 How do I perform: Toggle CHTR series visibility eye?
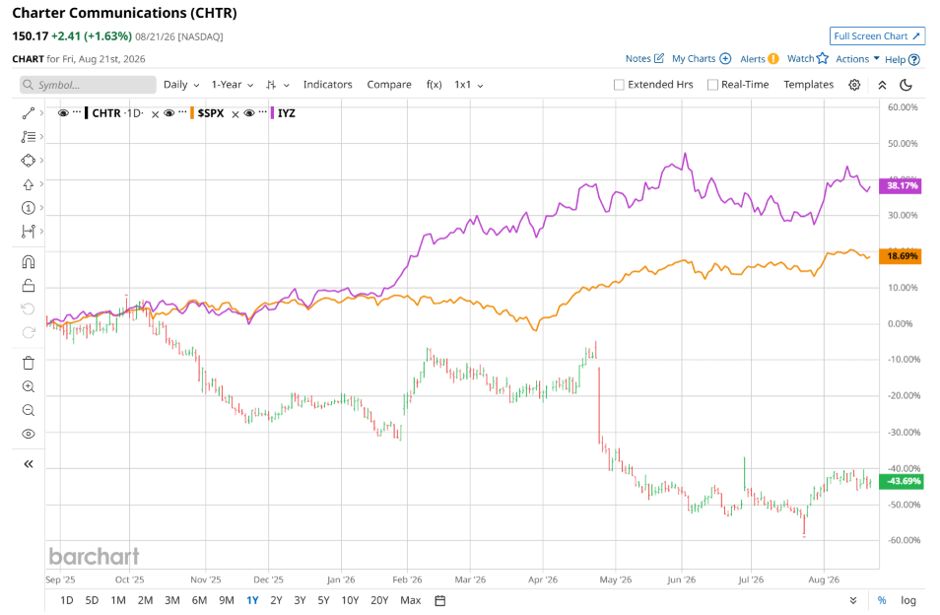tap(63, 113)
